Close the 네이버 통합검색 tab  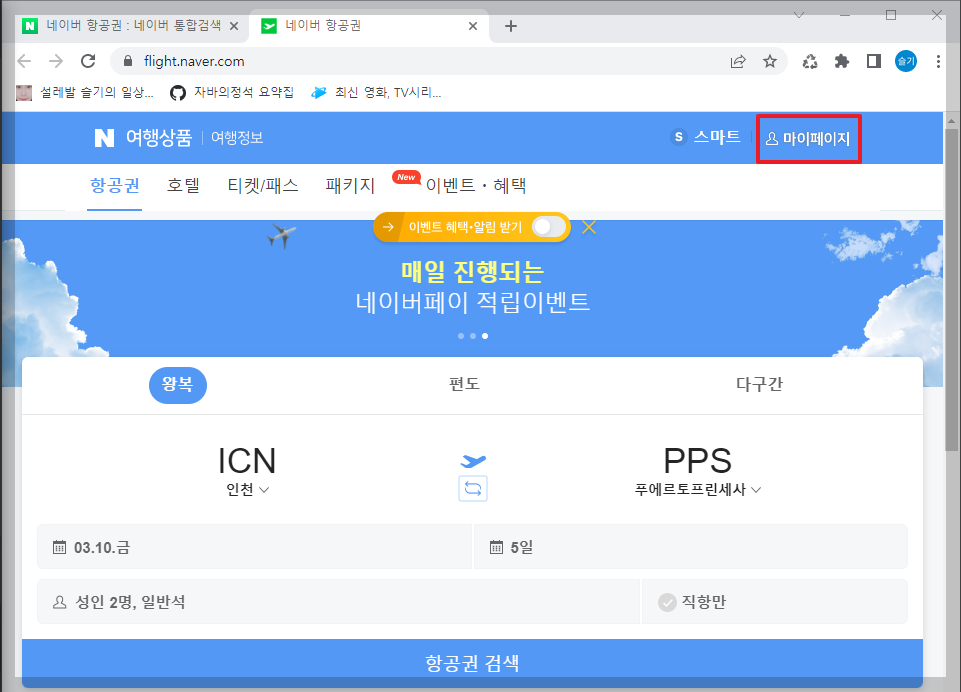(234, 26)
